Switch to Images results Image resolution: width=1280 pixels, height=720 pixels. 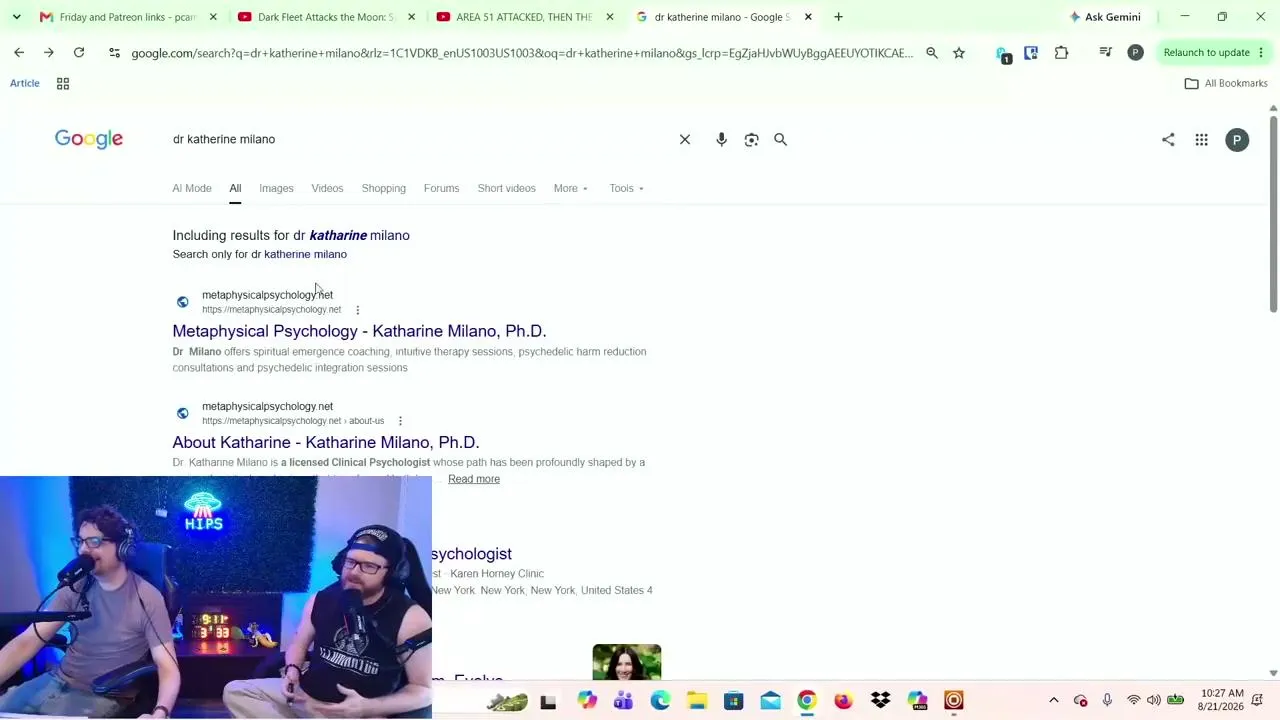pos(276,188)
